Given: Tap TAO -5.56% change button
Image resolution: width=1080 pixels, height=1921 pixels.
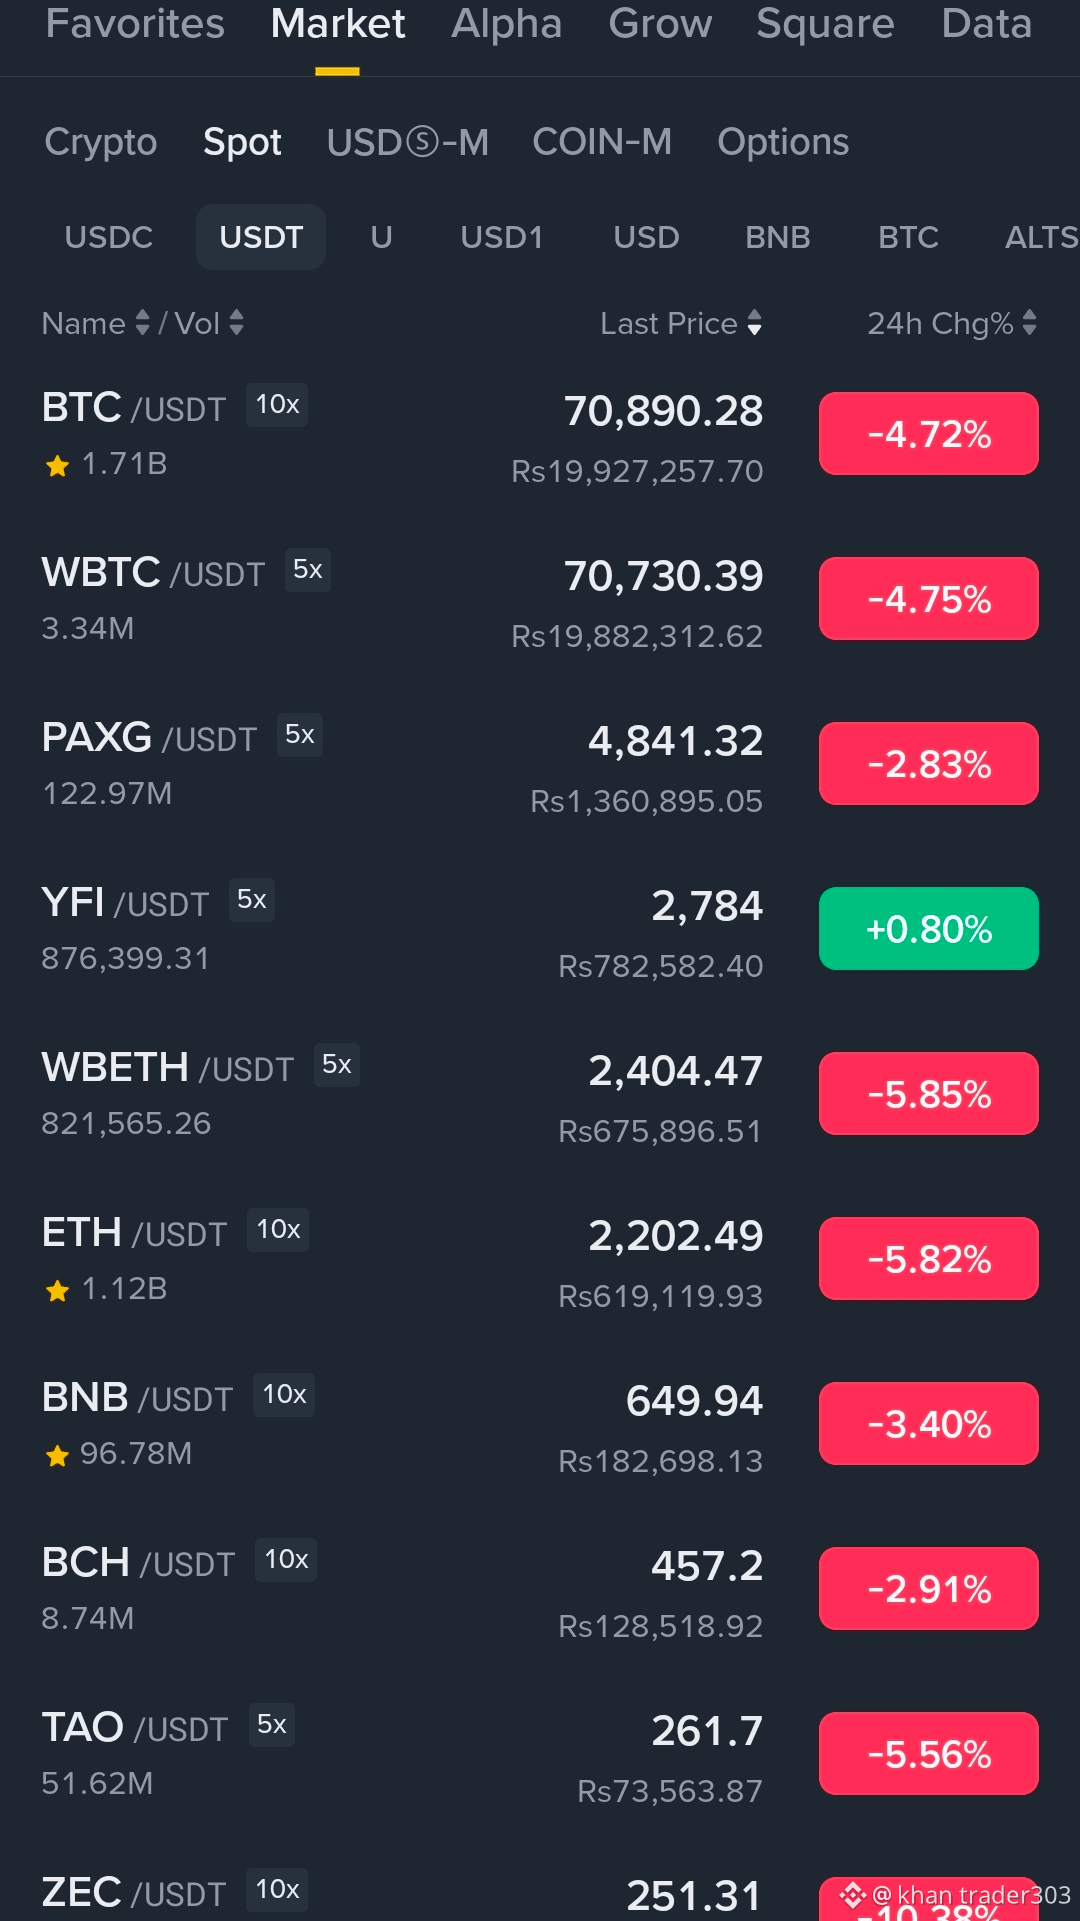Looking at the screenshot, I should coord(929,1754).
